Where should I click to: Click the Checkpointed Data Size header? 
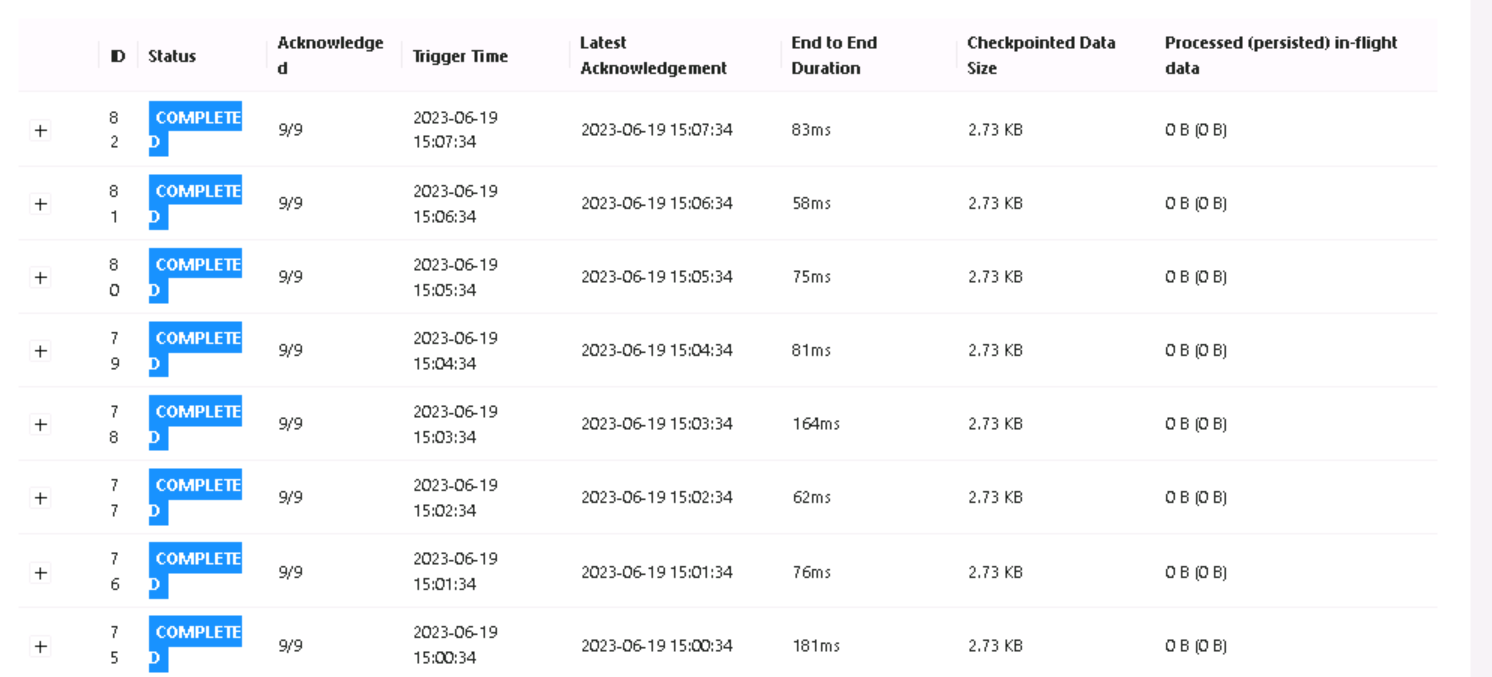click(x=1041, y=55)
